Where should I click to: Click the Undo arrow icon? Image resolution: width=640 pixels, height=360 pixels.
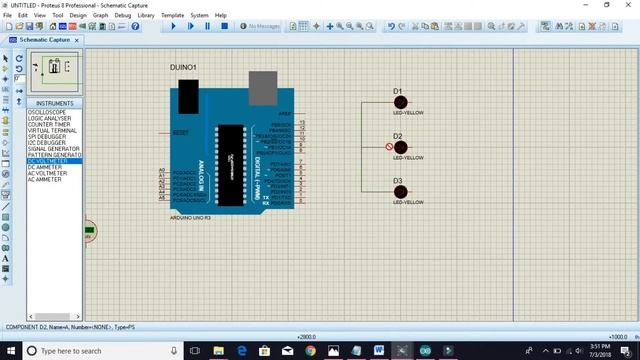[391, 26]
